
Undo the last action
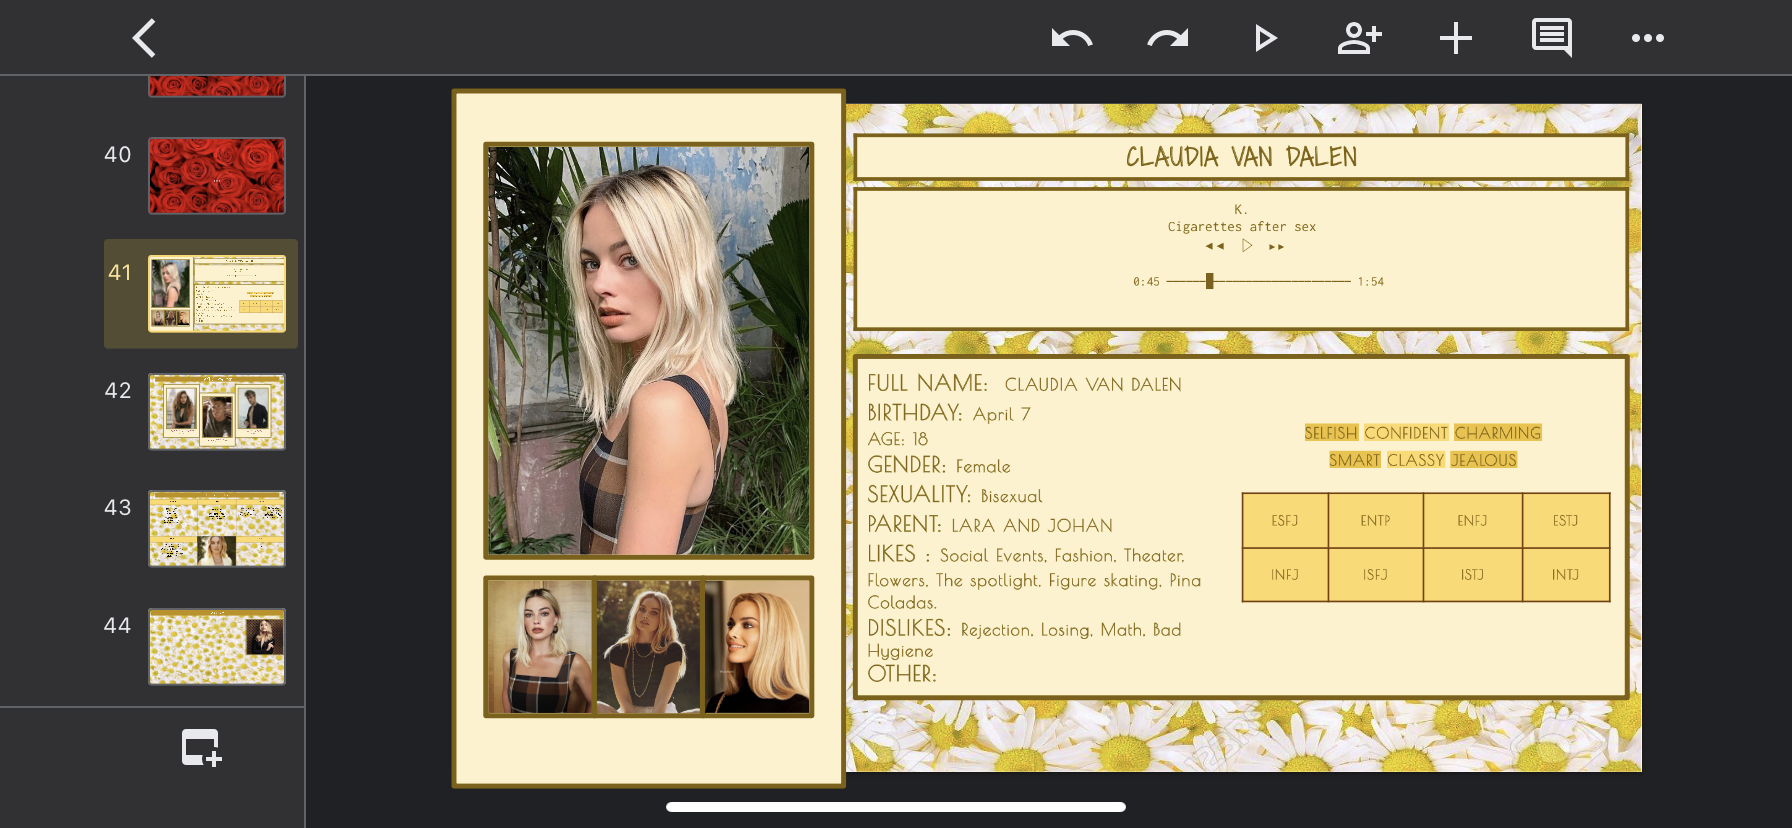click(1072, 39)
